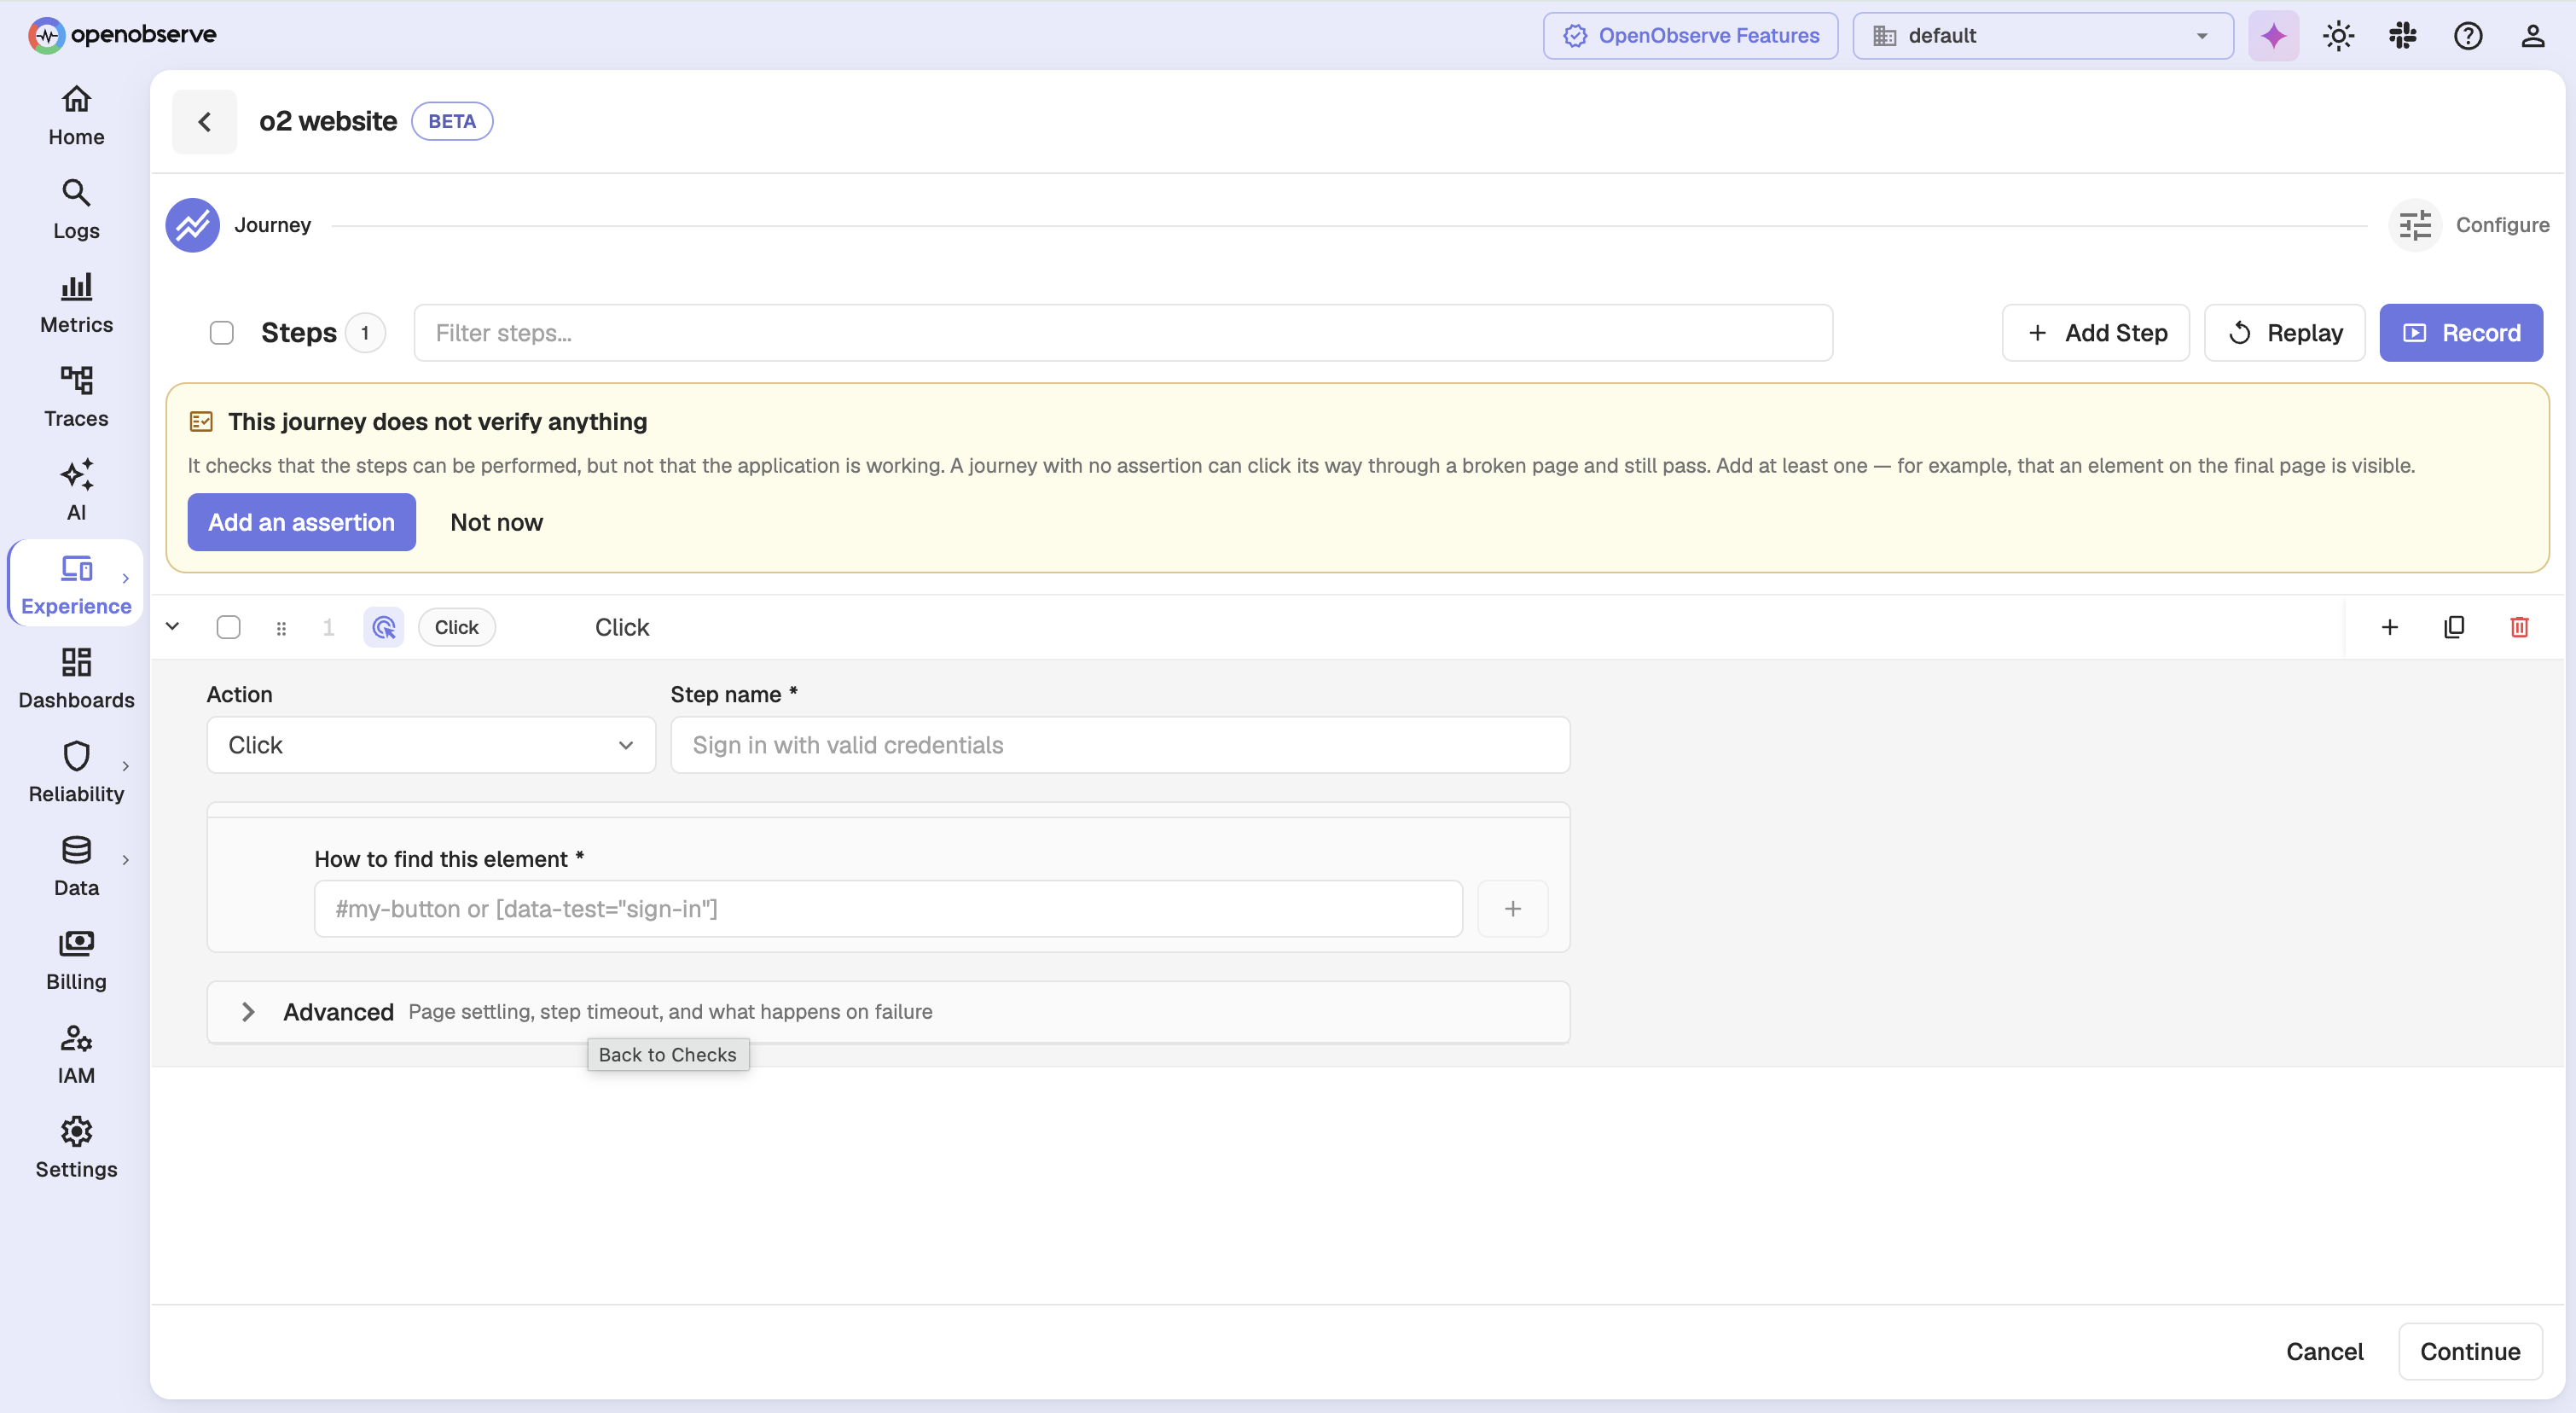Grab the drag handle of step 1

[281, 628]
